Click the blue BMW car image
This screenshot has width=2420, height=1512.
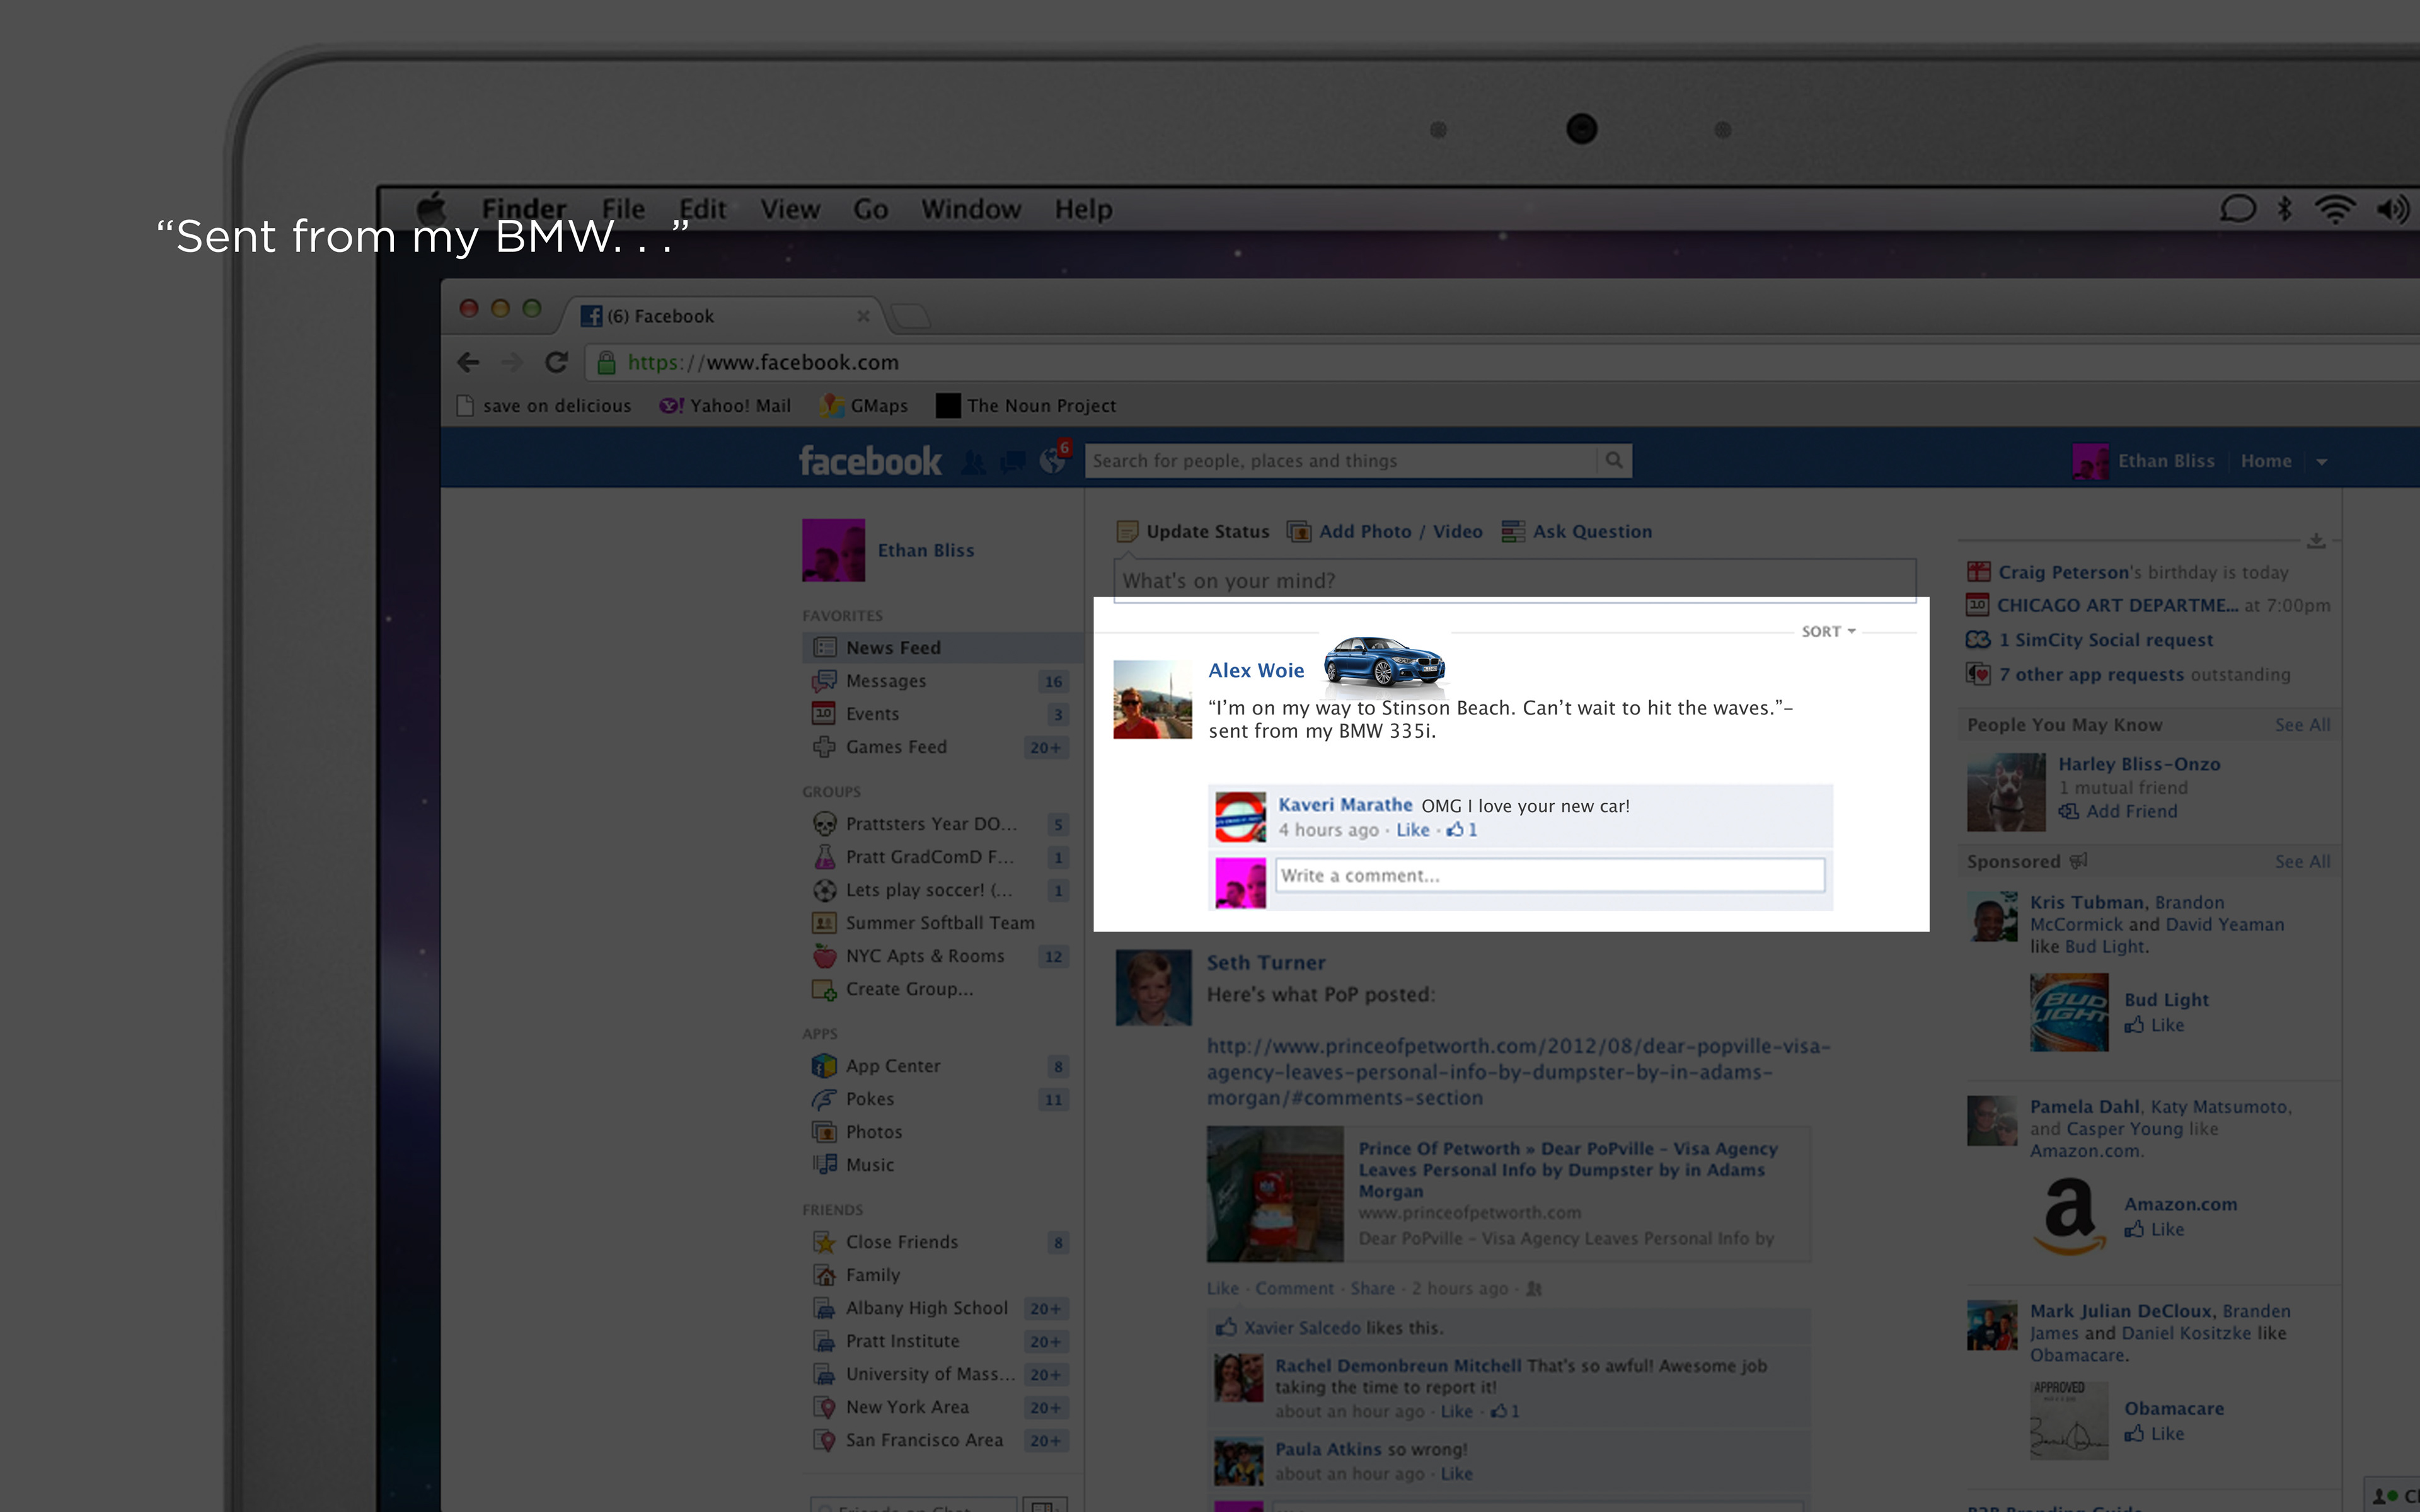coord(1385,662)
